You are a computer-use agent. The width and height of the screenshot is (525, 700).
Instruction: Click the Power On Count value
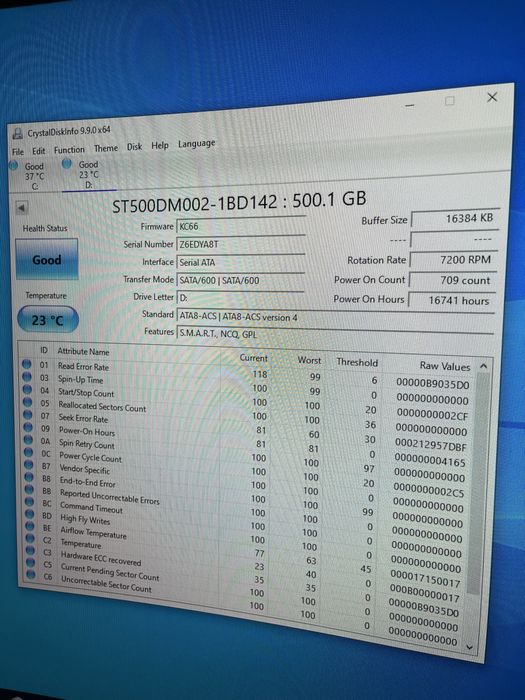pos(453,280)
